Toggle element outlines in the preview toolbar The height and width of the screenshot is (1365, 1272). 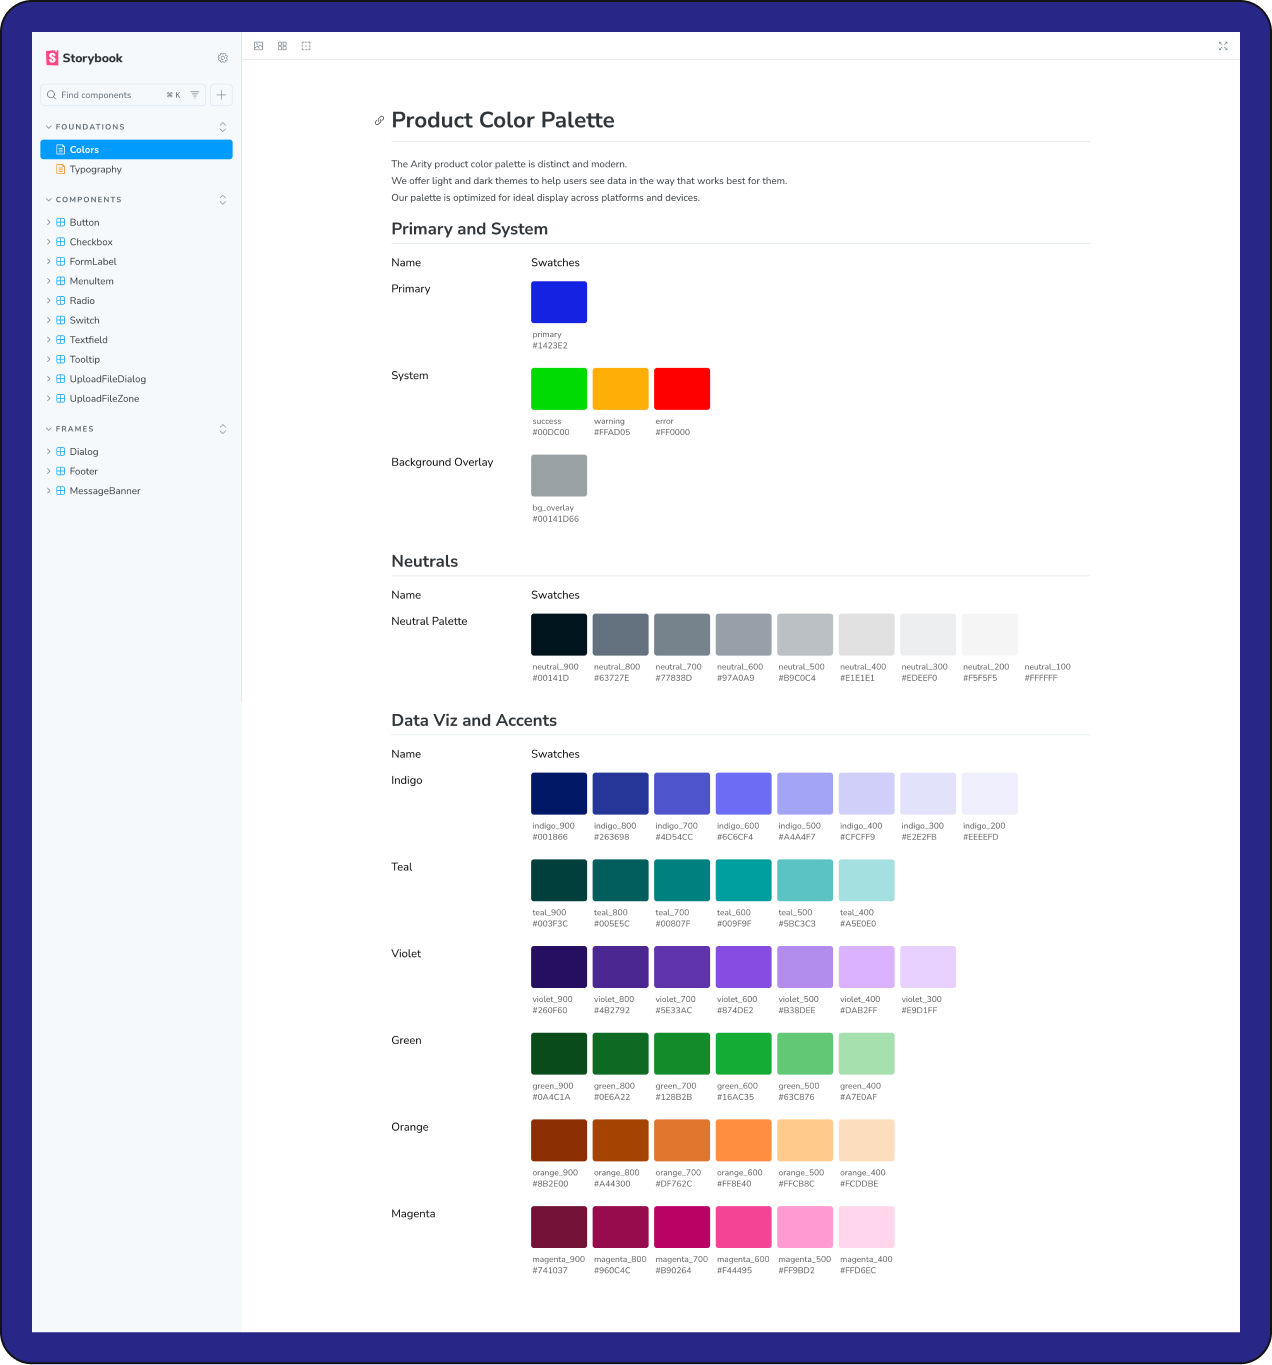tap(306, 45)
